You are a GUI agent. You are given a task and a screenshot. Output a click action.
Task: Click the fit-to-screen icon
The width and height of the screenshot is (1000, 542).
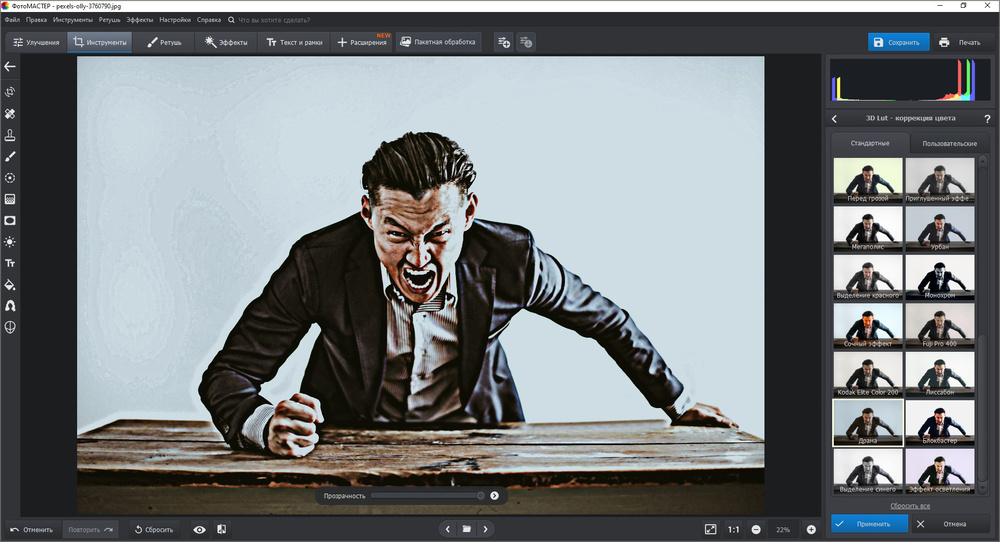(710, 529)
